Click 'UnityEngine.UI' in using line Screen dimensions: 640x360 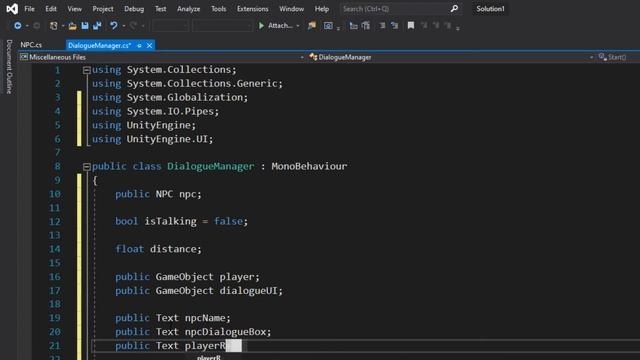(167, 139)
